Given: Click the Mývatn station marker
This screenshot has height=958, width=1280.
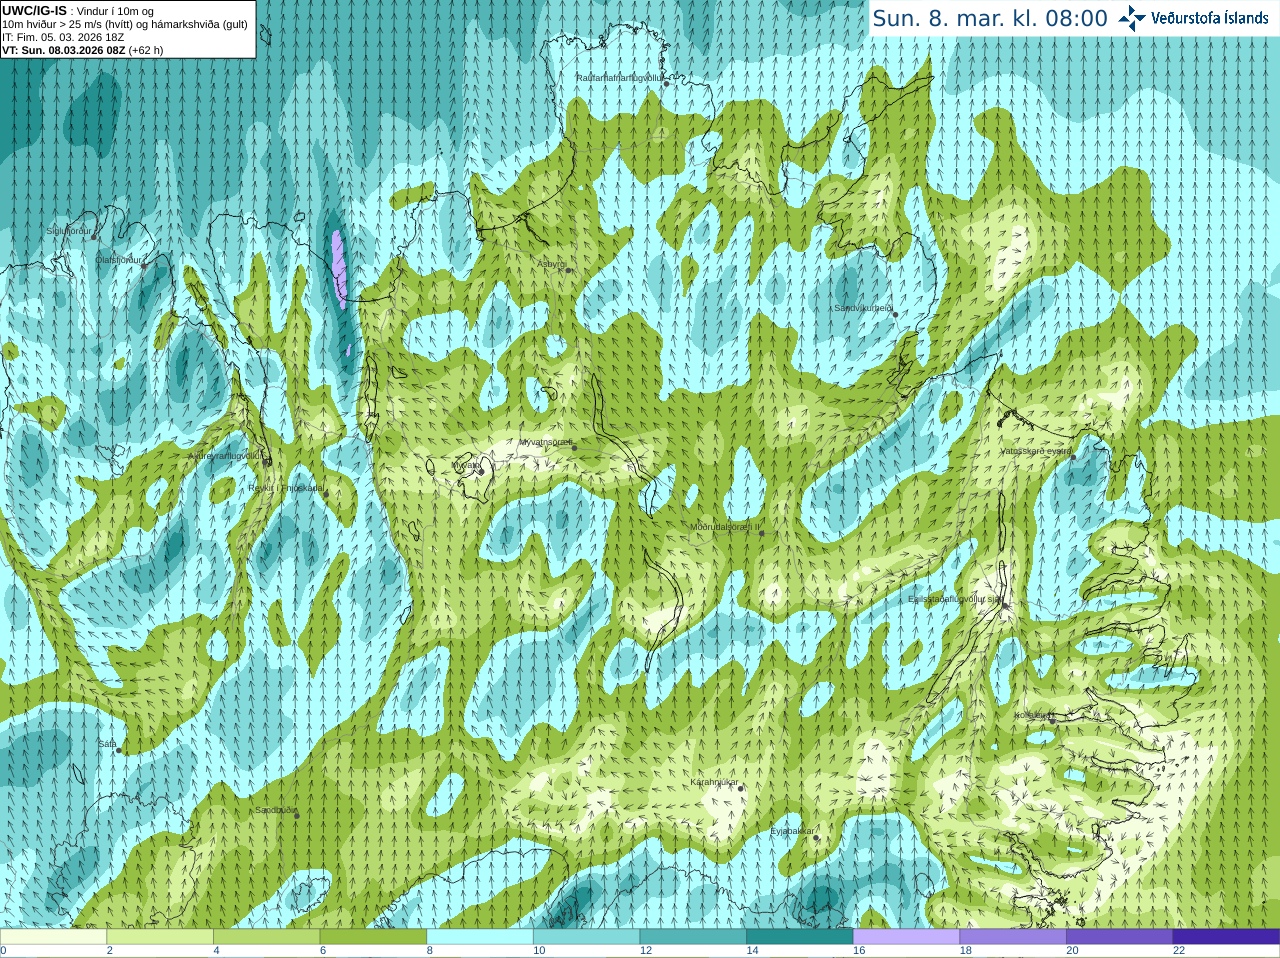Looking at the screenshot, I should click(x=480, y=470).
